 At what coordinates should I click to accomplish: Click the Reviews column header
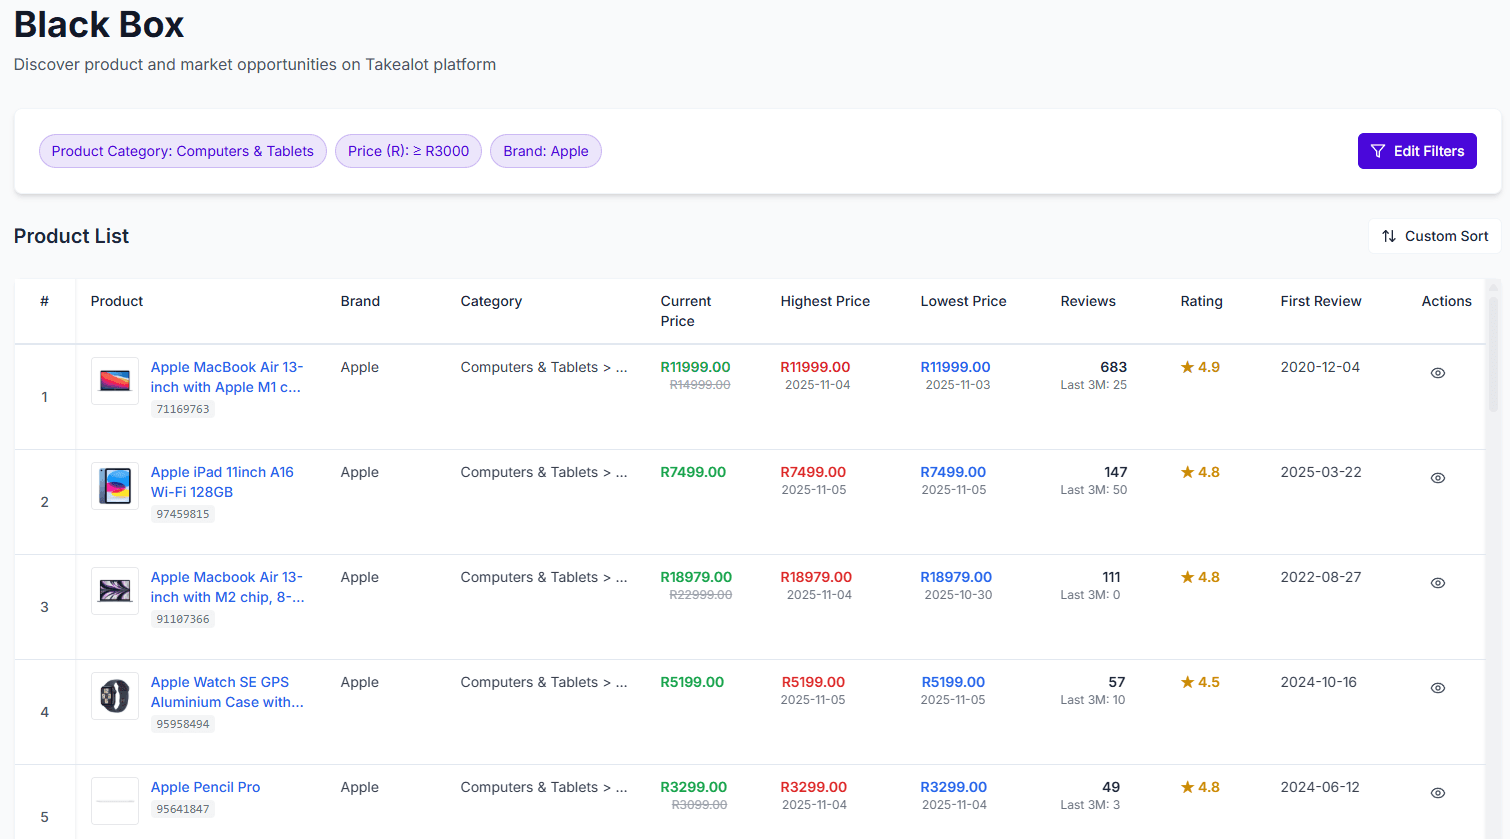(1088, 301)
